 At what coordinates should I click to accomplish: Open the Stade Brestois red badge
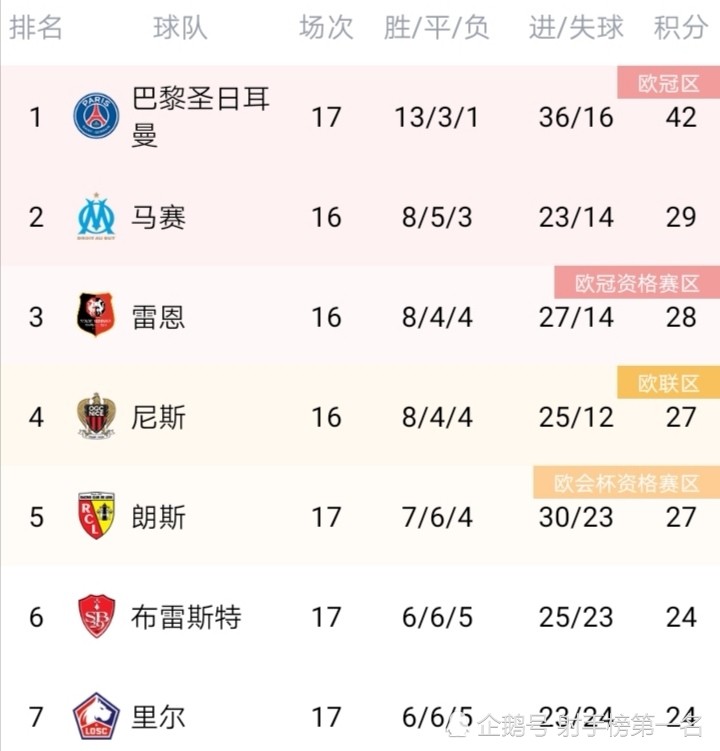[96, 616]
